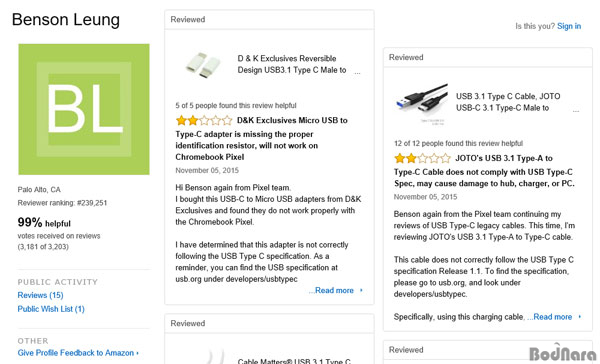Open the JOTO USB cable product thumbnail
Viewport: 600px width, 364px height.
pos(422,103)
